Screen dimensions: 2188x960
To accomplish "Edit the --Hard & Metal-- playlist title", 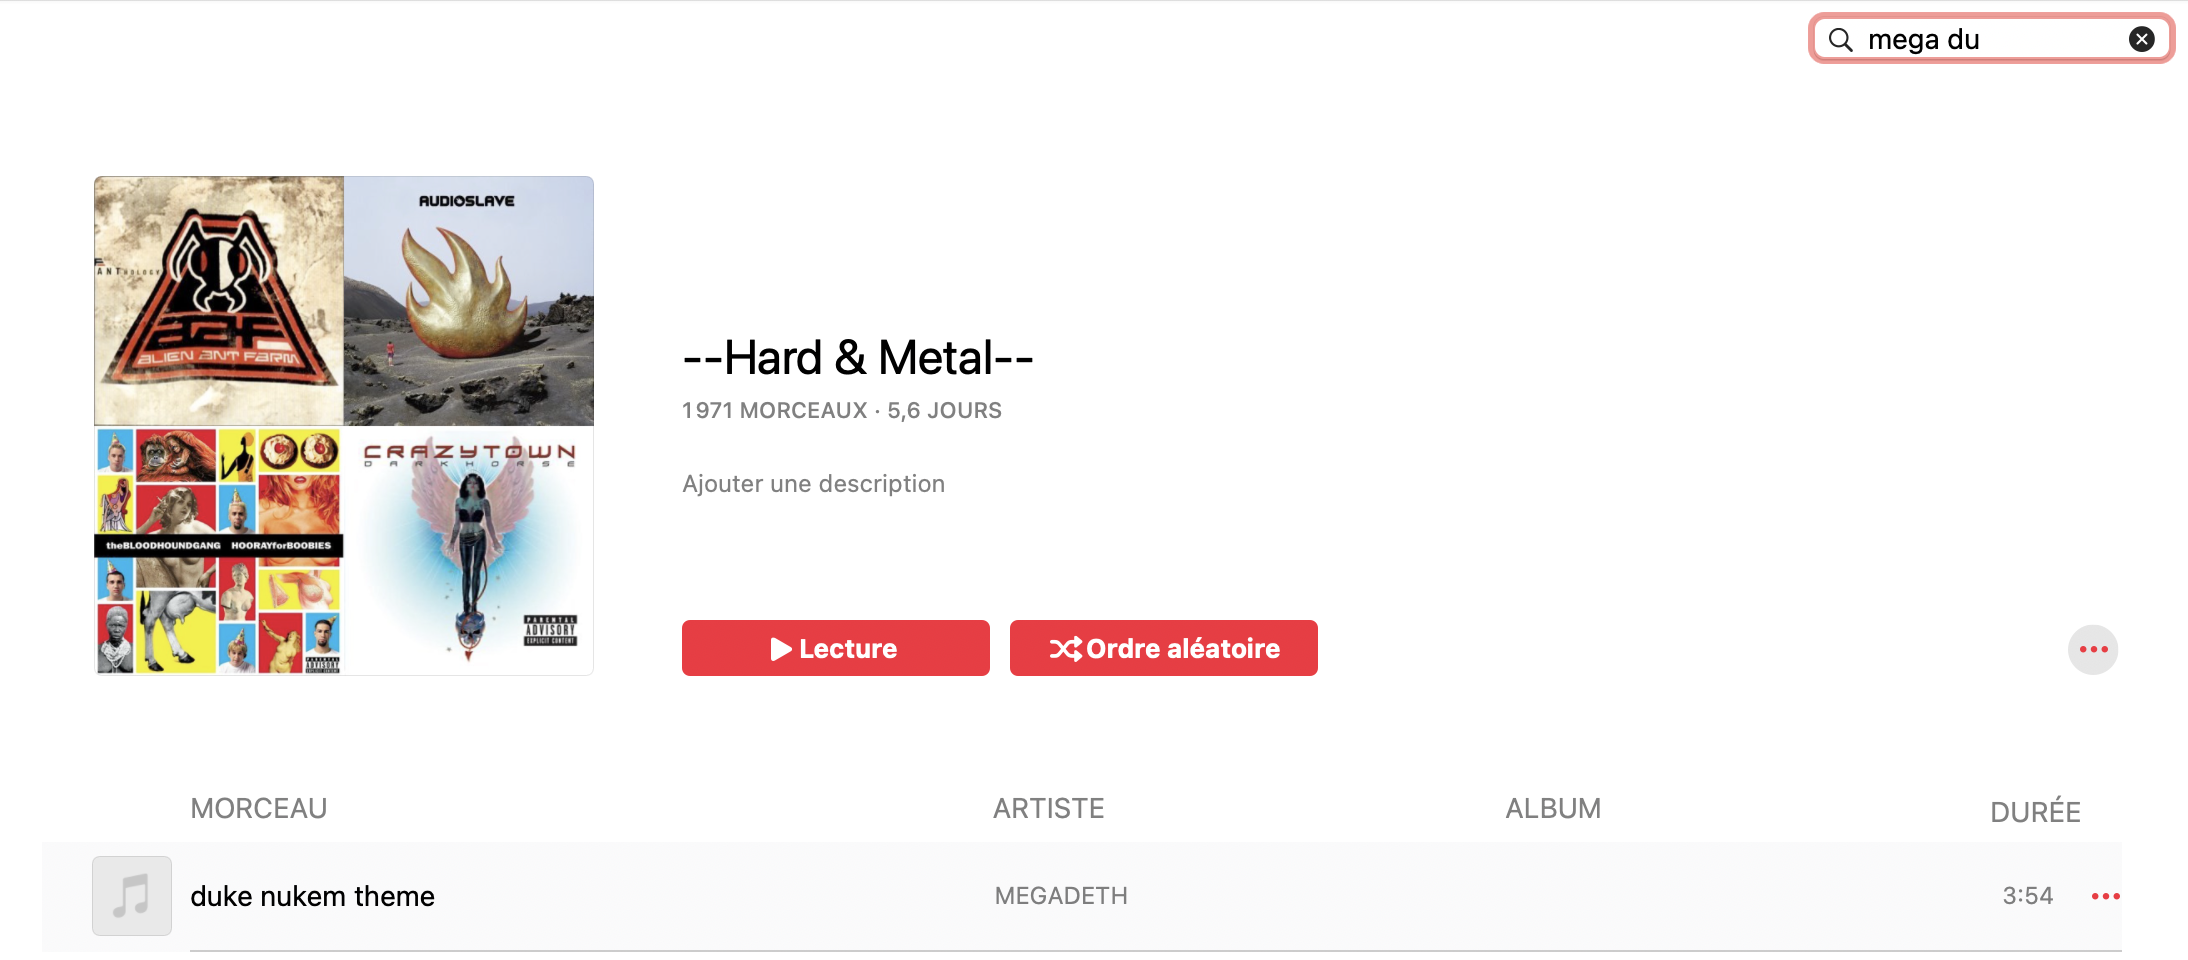I will click(857, 358).
